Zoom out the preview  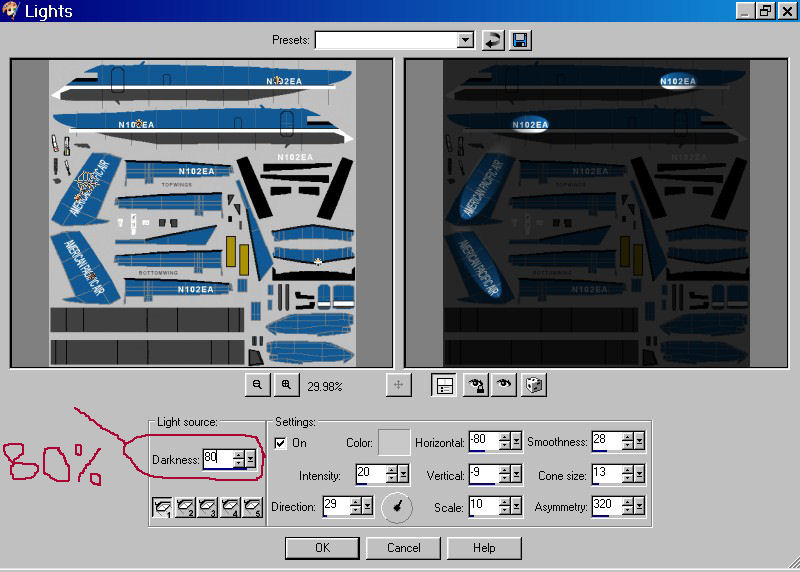pos(258,385)
